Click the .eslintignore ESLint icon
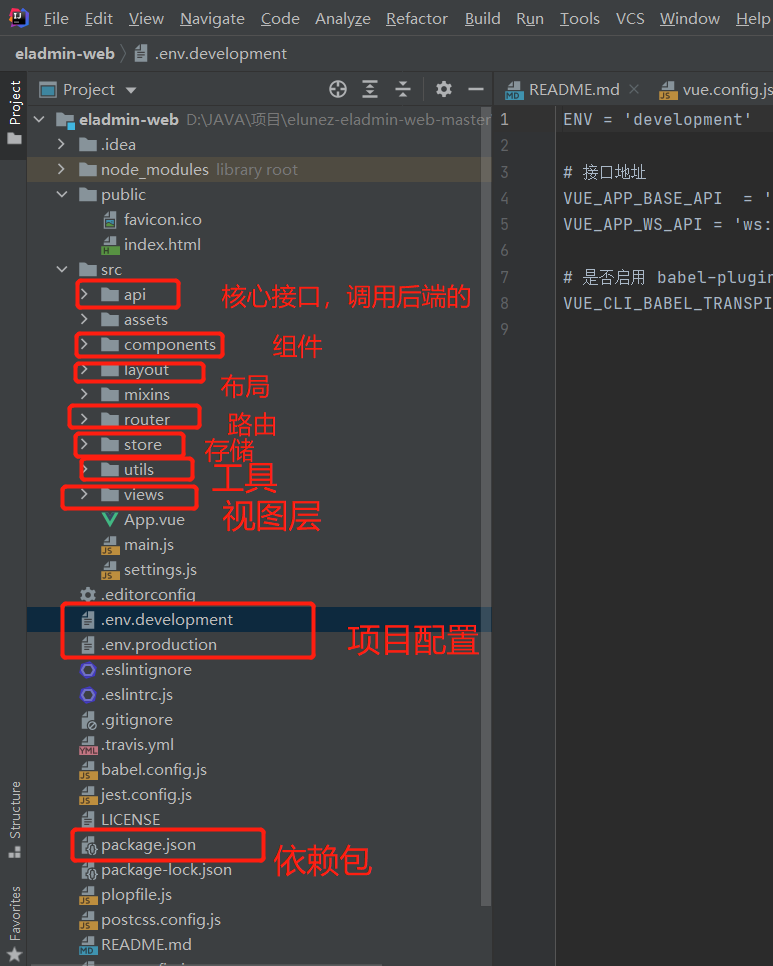 (x=88, y=670)
